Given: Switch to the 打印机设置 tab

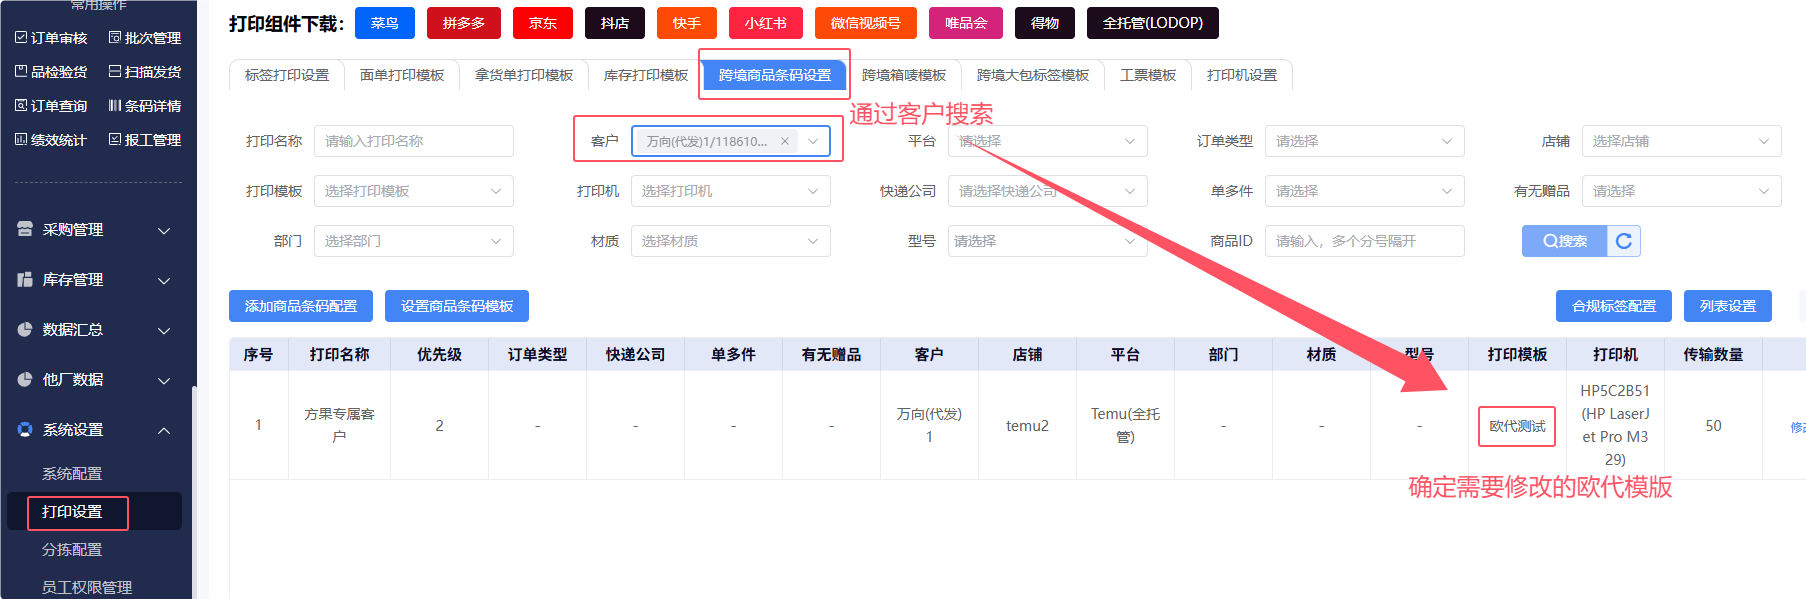Looking at the screenshot, I should click(x=1241, y=75).
